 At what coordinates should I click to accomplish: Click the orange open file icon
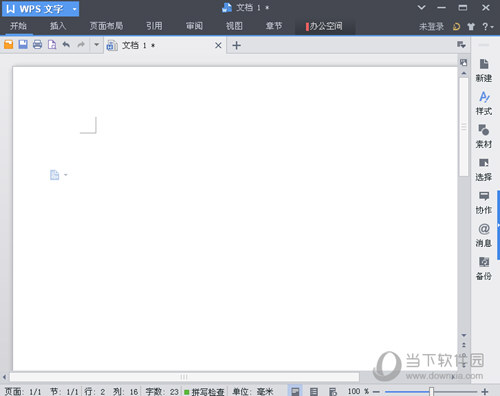(x=9, y=44)
